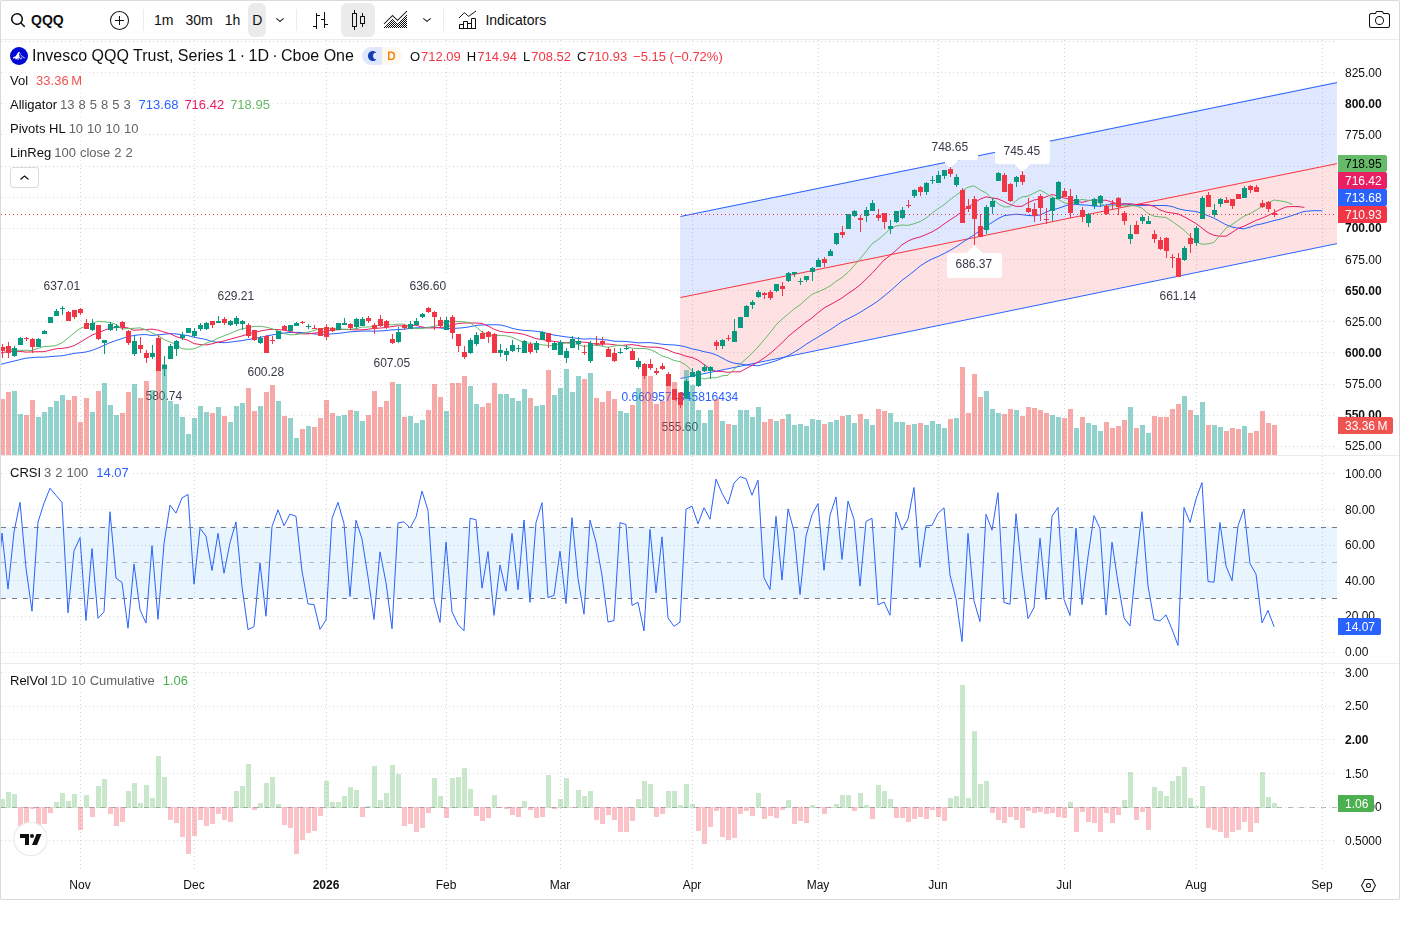
Task: Select the D daily timeframe
Action: pyautogui.click(x=257, y=20)
